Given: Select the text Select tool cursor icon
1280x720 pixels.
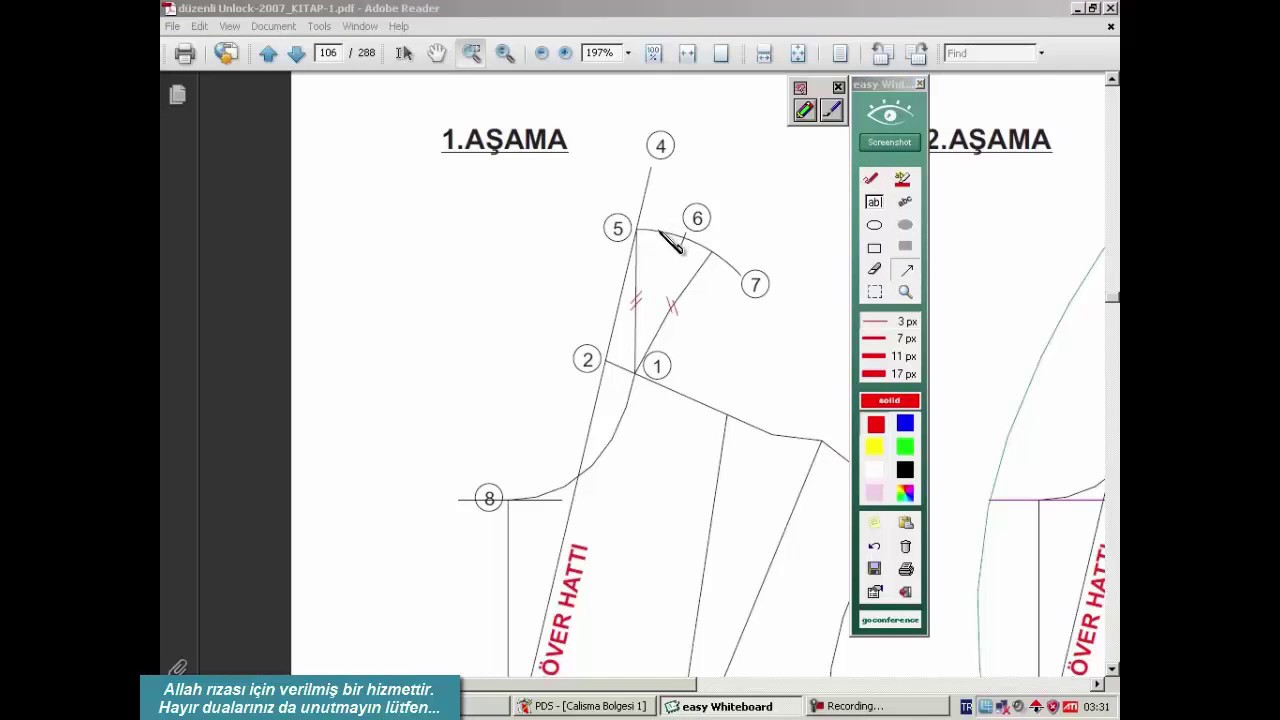Looking at the screenshot, I should coord(404,53).
